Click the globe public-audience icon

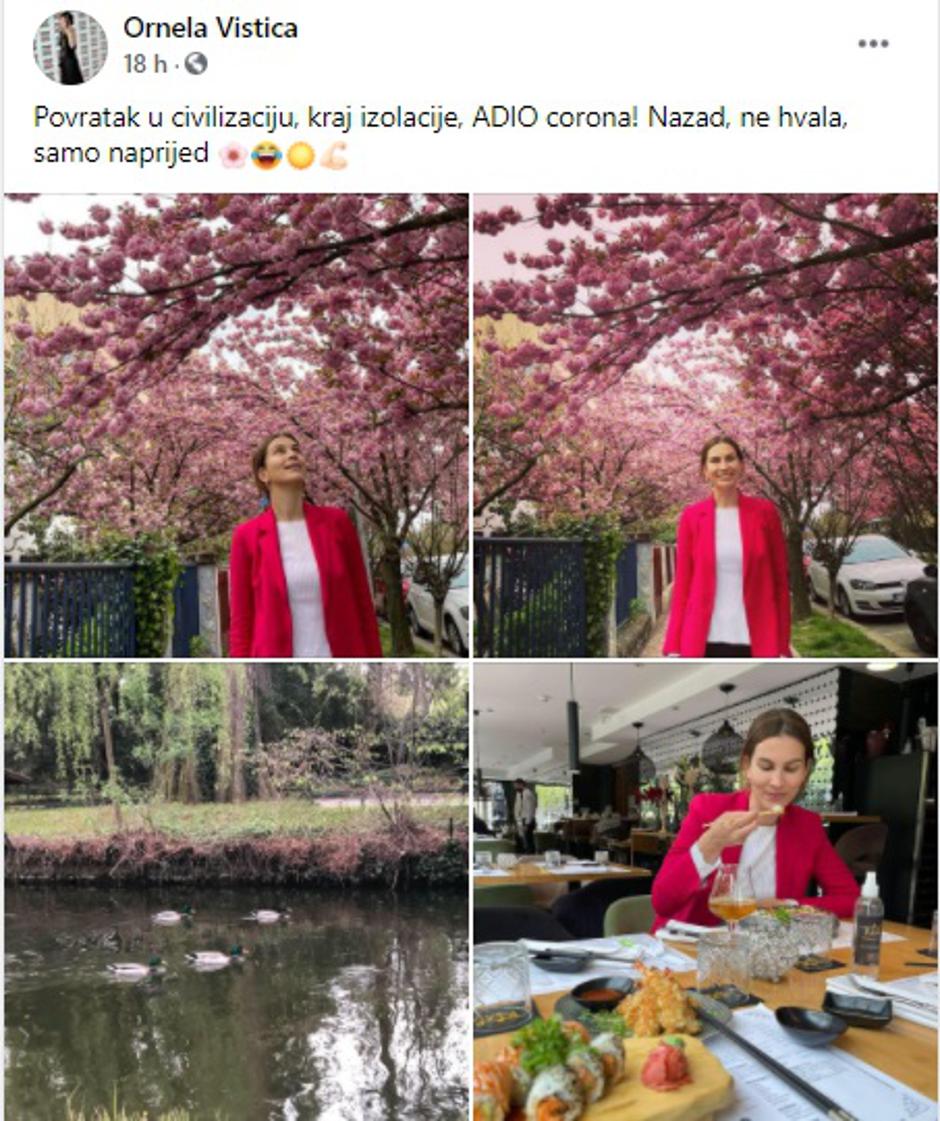pos(196,64)
